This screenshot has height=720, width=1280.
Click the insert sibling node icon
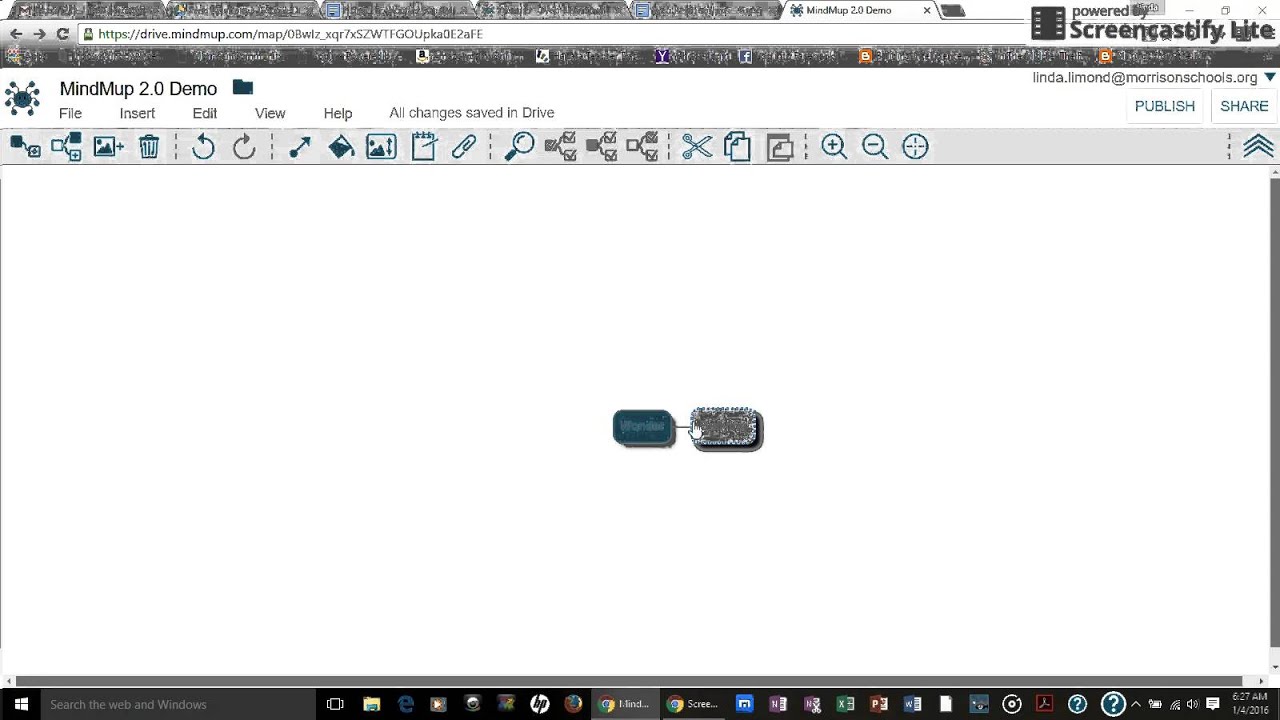coord(66,147)
